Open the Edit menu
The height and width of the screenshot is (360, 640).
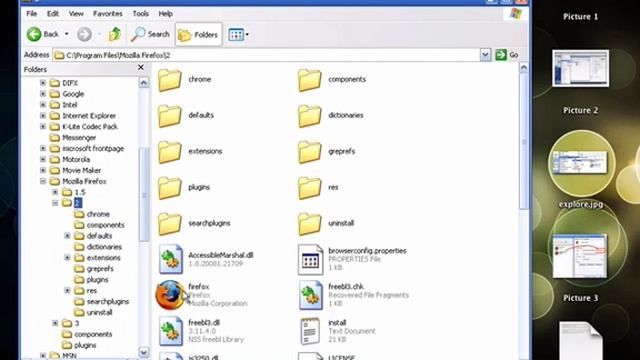(x=53, y=13)
